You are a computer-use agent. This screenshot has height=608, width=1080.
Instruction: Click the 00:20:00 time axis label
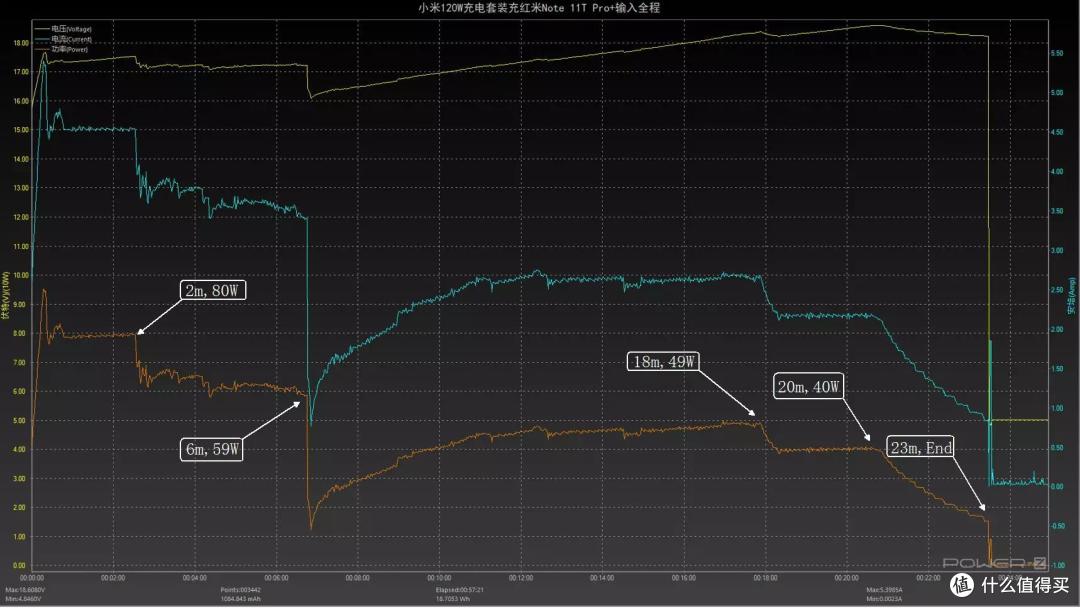pos(847,578)
